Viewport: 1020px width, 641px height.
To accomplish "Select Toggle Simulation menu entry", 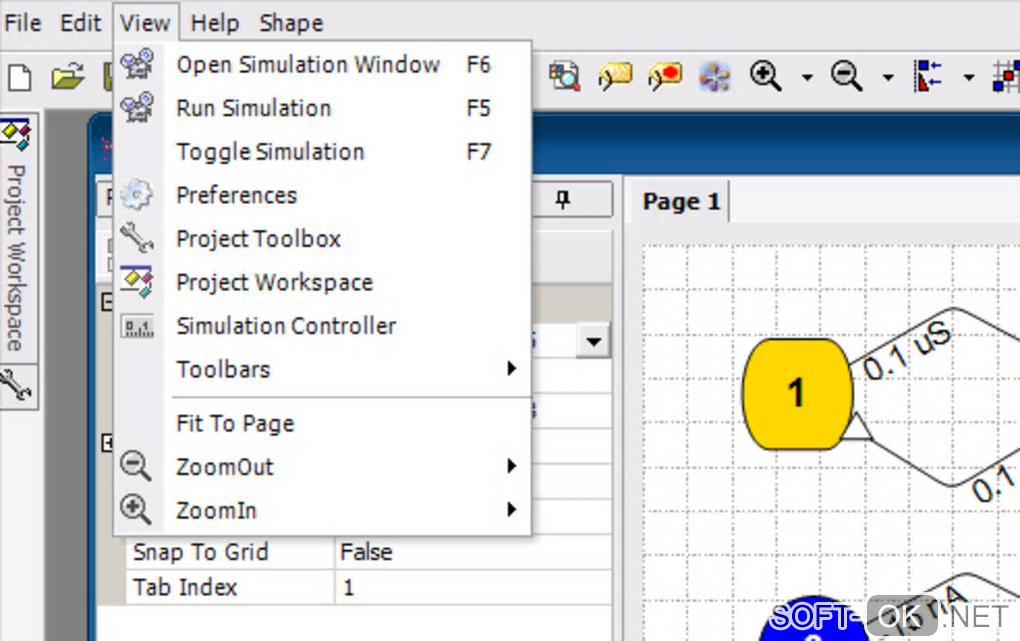I will pyautogui.click(x=323, y=152).
